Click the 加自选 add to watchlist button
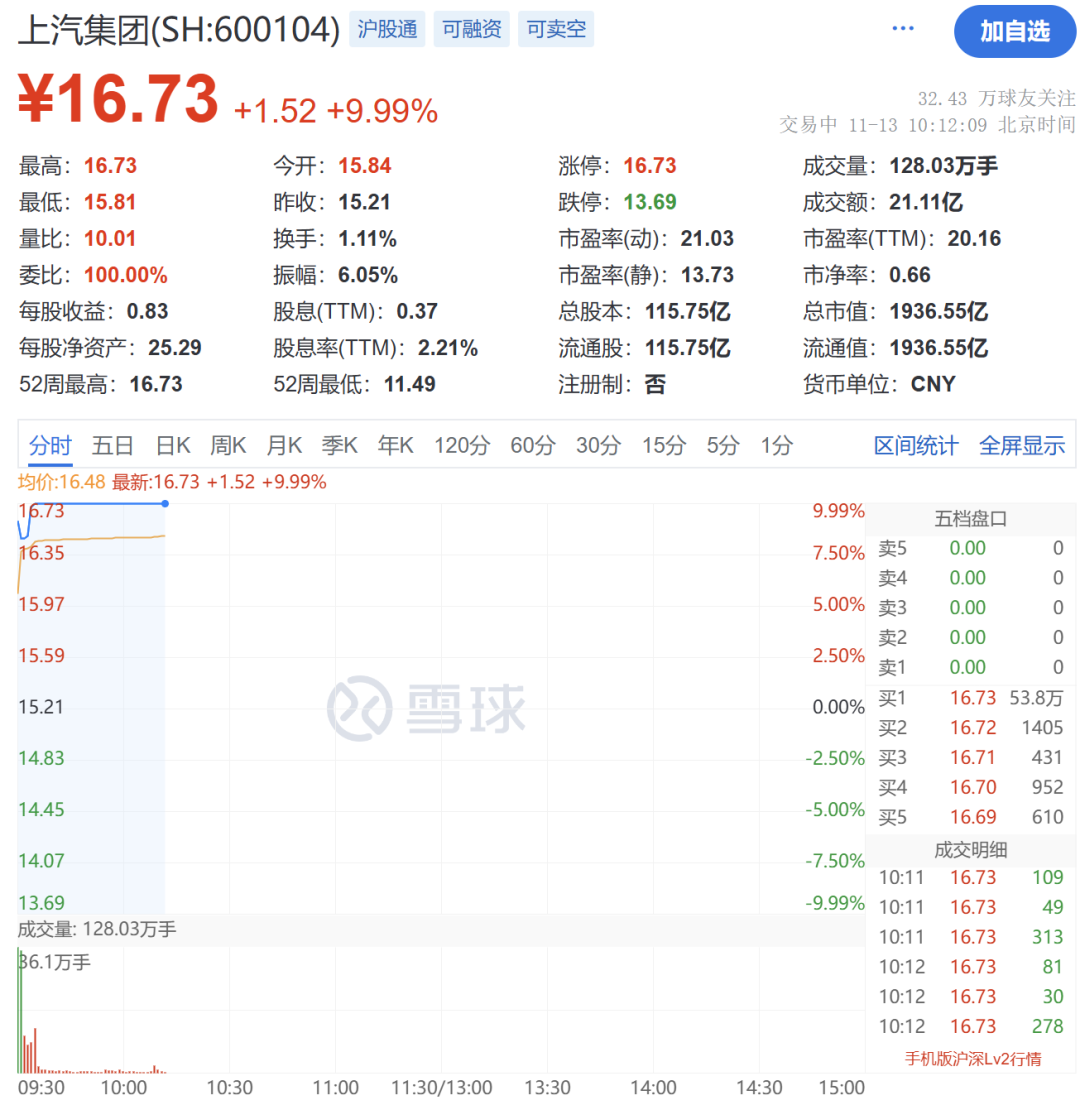The image size is (1080, 1105). pos(1014,31)
